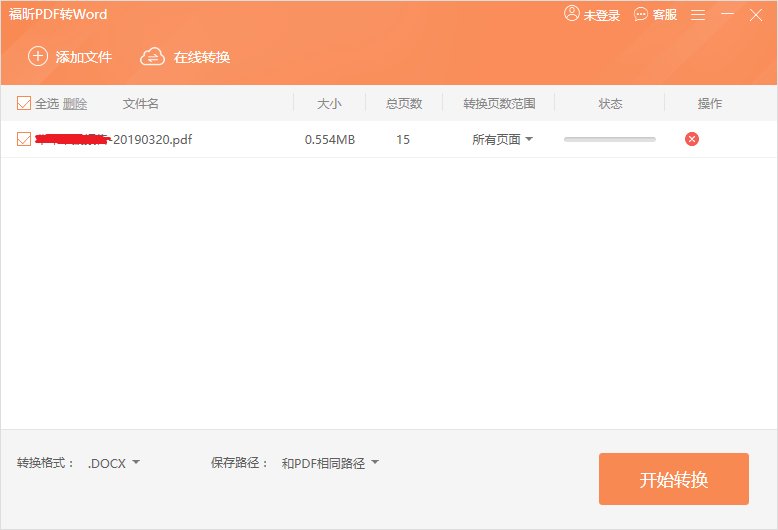Click the 未登录 login text
778x530 pixels.
pyautogui.click(x=602, y=15)
